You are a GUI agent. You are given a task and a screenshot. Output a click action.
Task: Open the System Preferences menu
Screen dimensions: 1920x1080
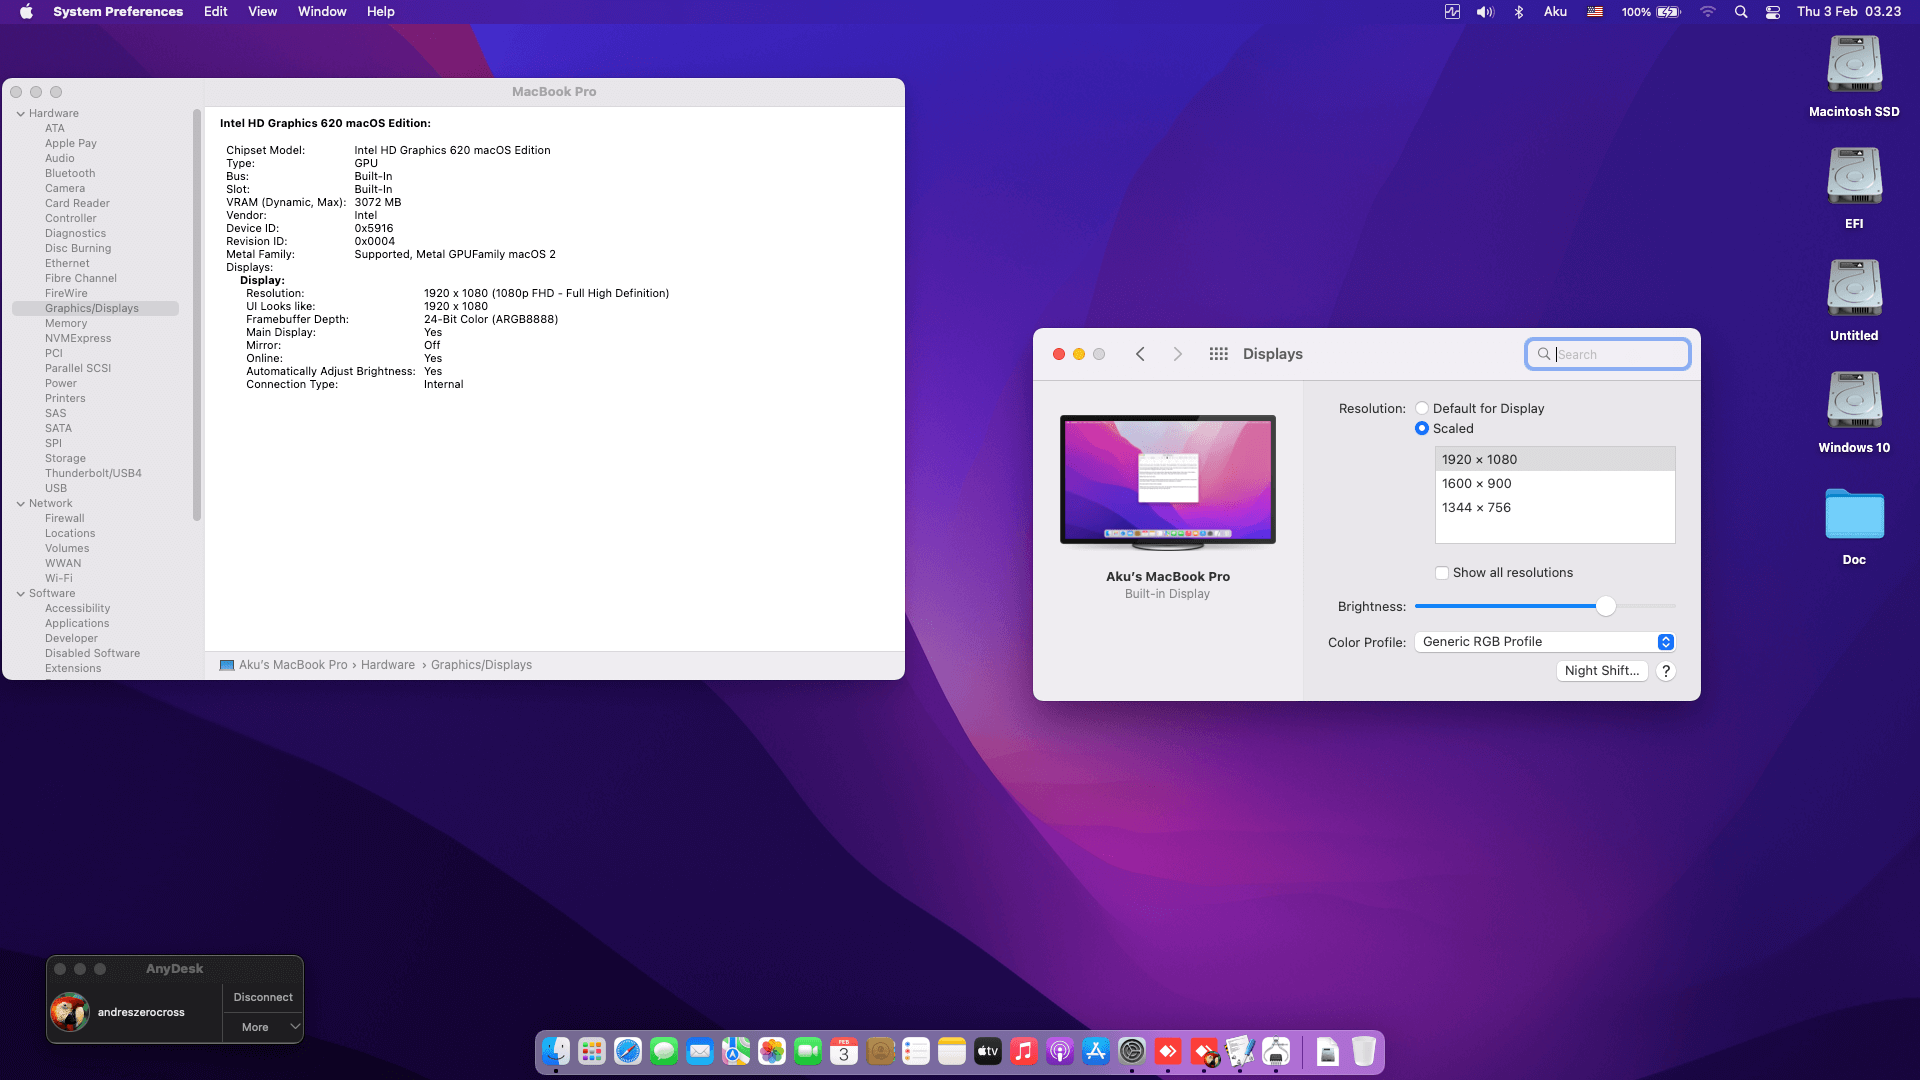[118, 11]
